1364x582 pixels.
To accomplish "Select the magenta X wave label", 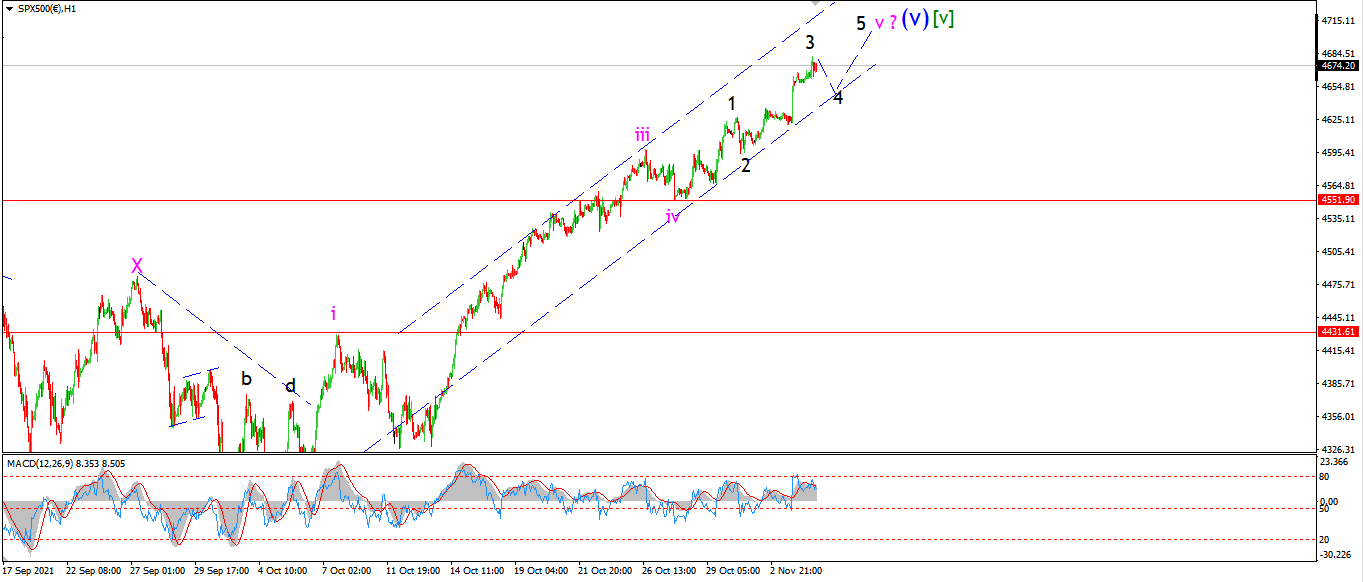I will tap(136, 266).
